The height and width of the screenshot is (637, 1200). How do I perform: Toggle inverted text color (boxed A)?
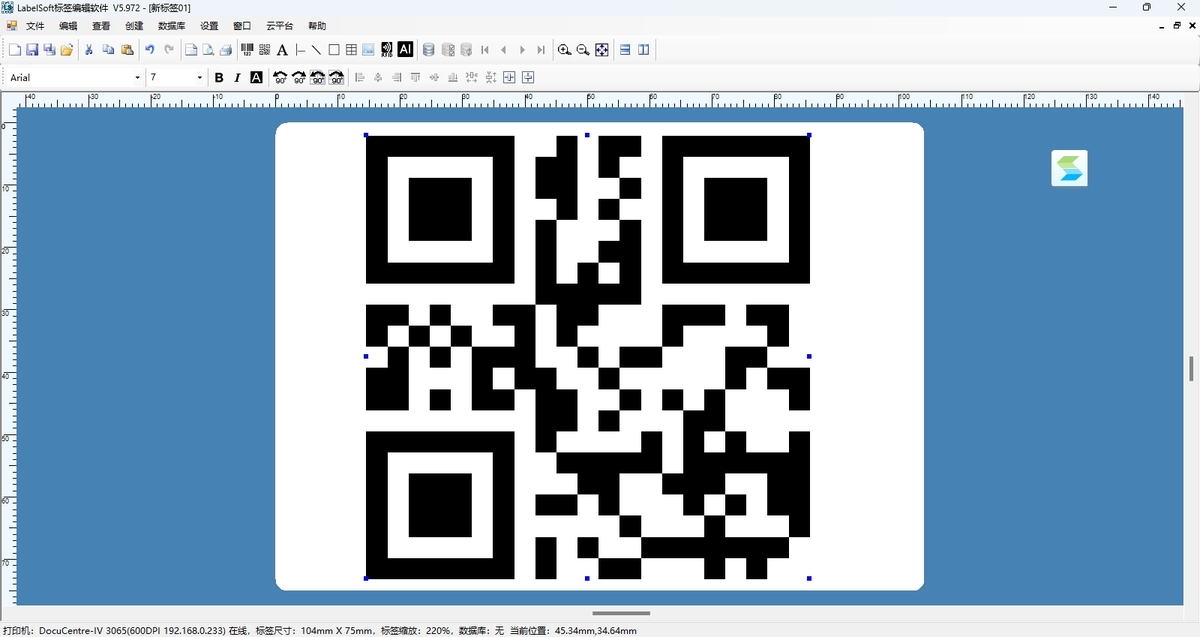click(x=256, y=78)
